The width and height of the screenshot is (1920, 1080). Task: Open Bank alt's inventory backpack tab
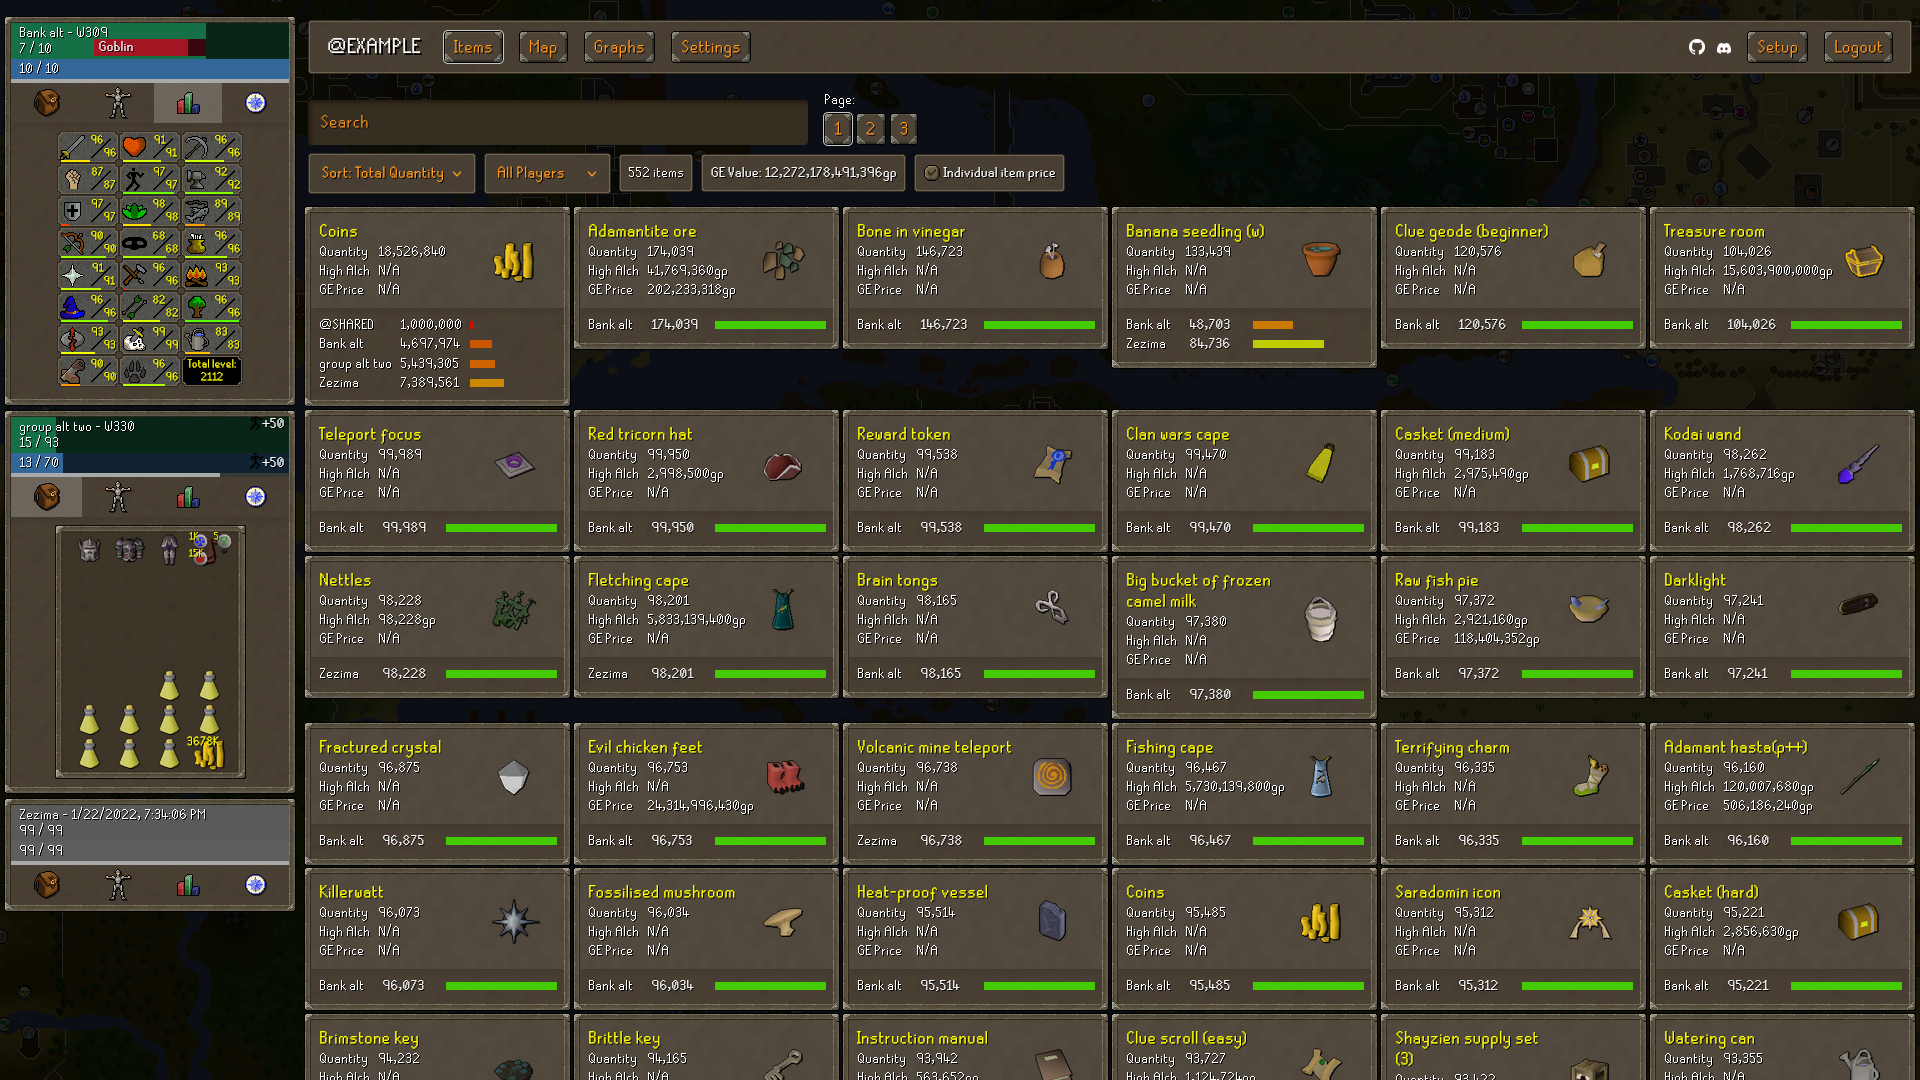pos(47,103)
